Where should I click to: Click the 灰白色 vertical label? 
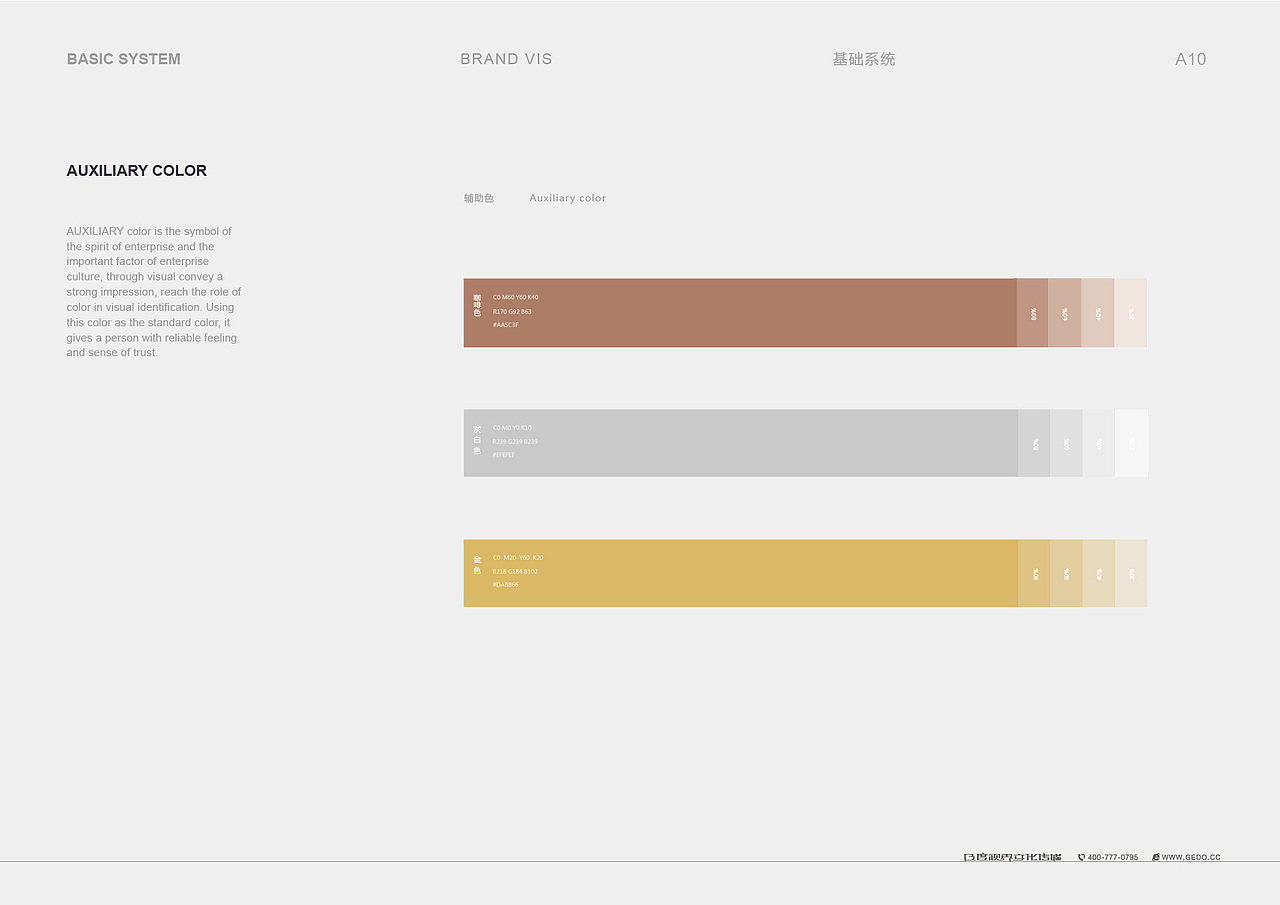477,440
